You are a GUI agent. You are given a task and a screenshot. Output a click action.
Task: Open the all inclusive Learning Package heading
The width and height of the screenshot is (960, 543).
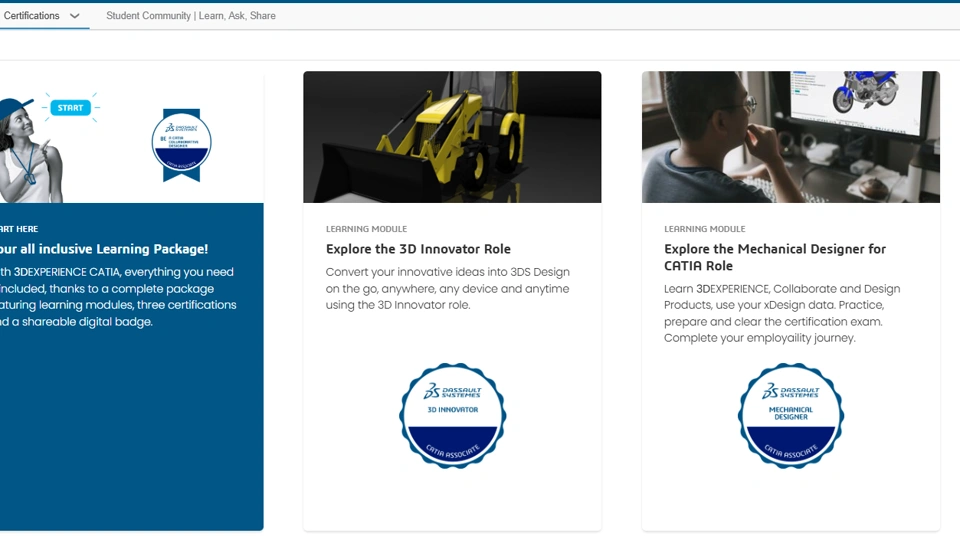pyautogui.click(x=104, y=249)
